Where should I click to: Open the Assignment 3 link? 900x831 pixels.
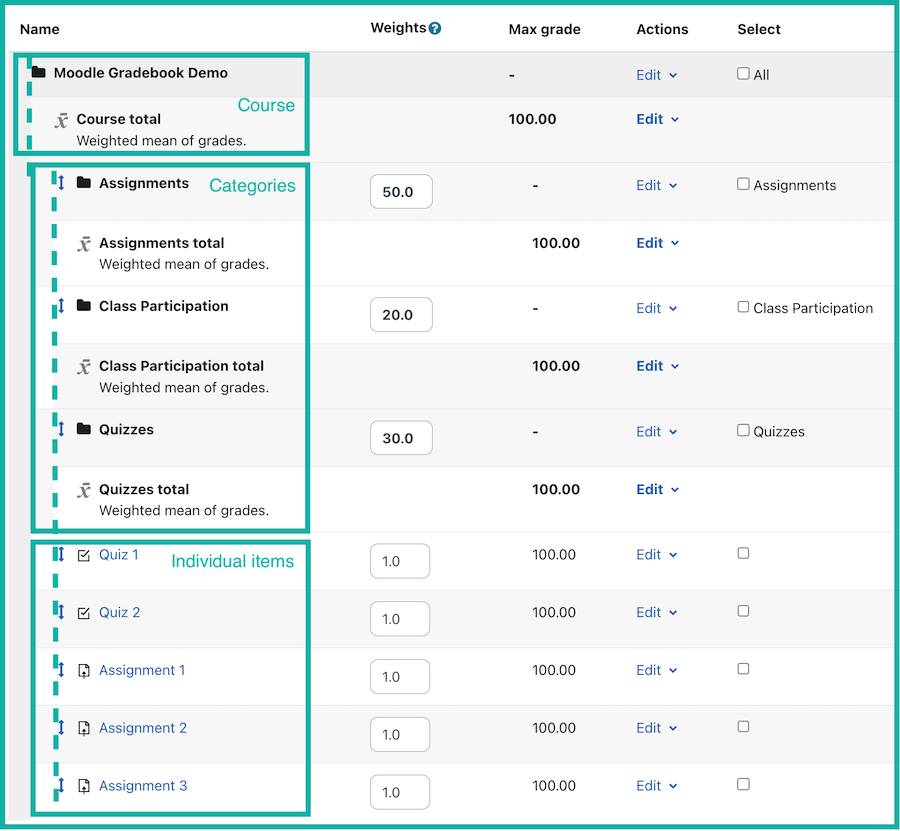pyautogui.click(x=143, y=786)
